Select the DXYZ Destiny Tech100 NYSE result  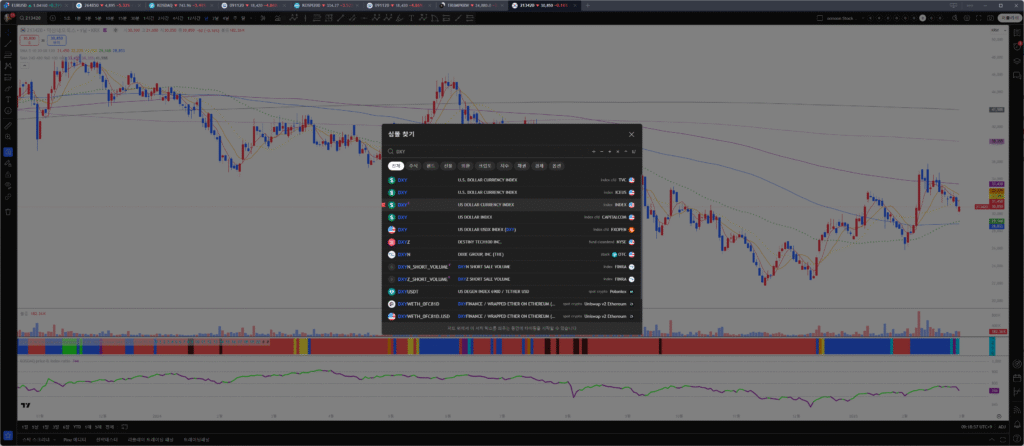[511, 242]
